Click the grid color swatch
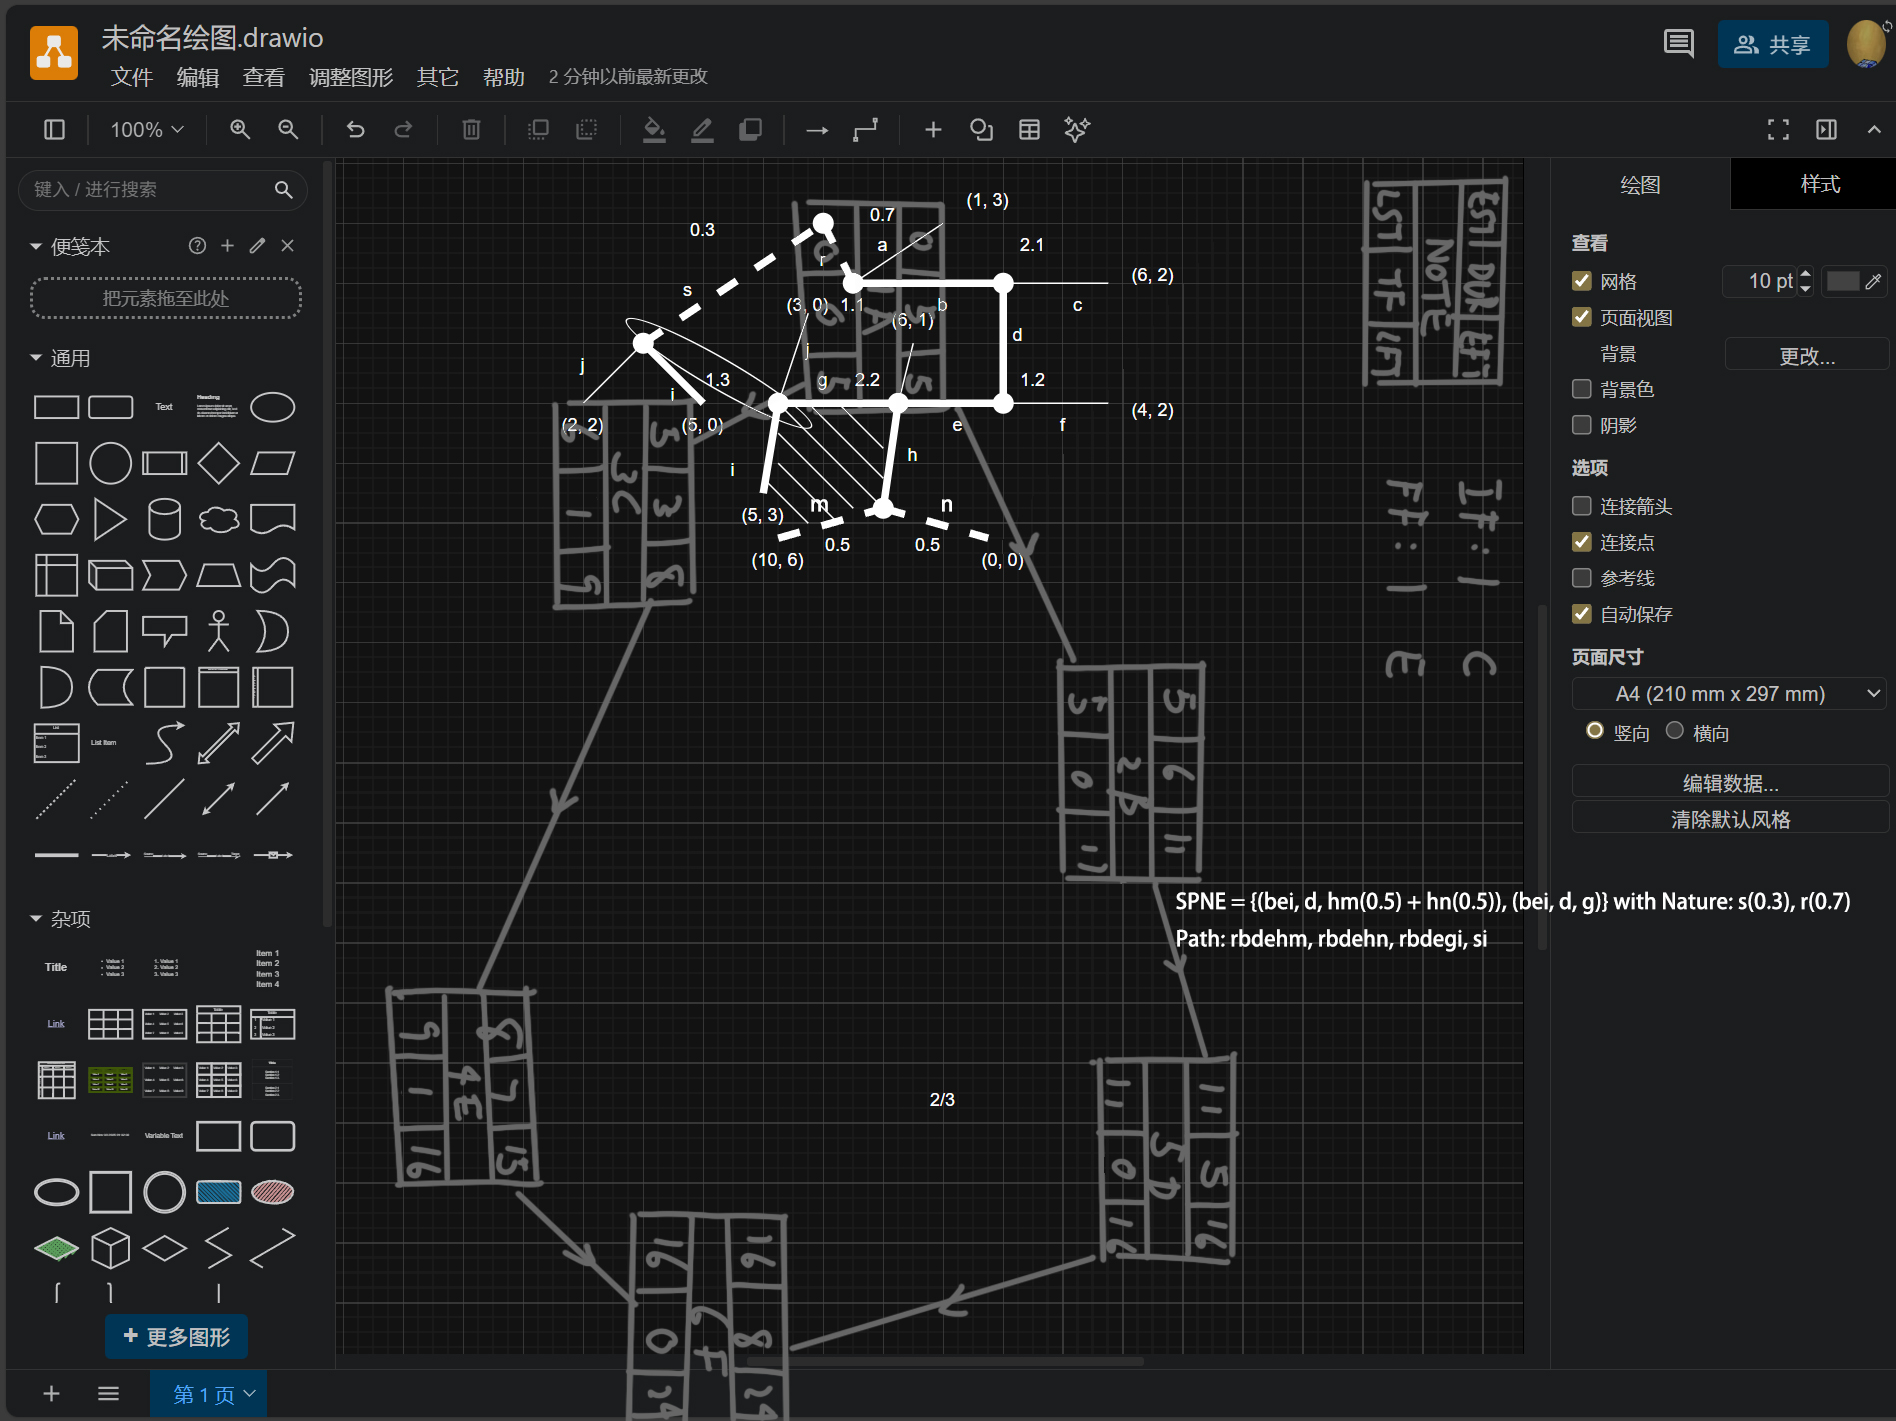 [x=1842, y=281]
